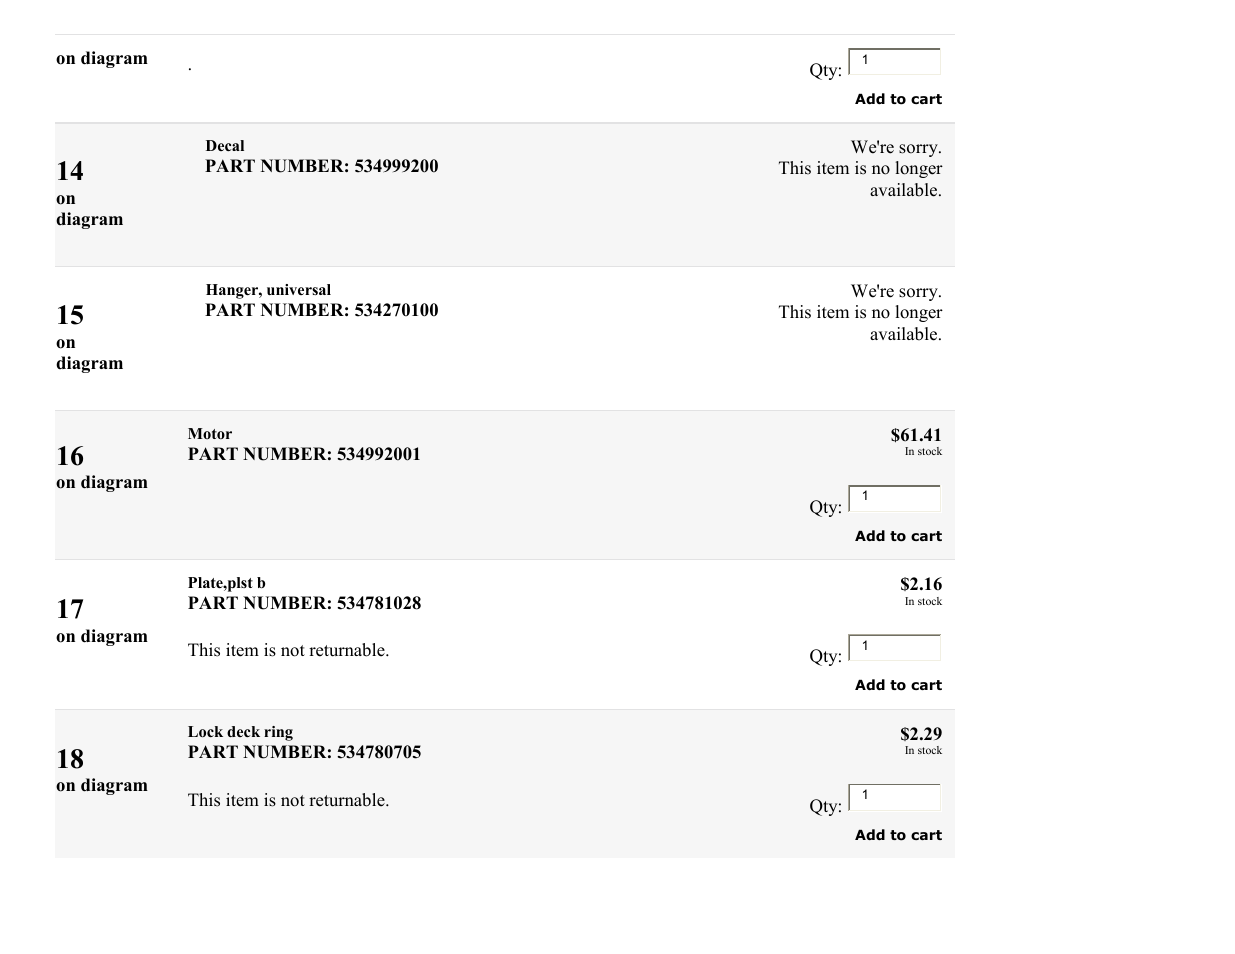Focus the Qty field for Lock deck ring
1235x954 pixels.
coord(895,797)
